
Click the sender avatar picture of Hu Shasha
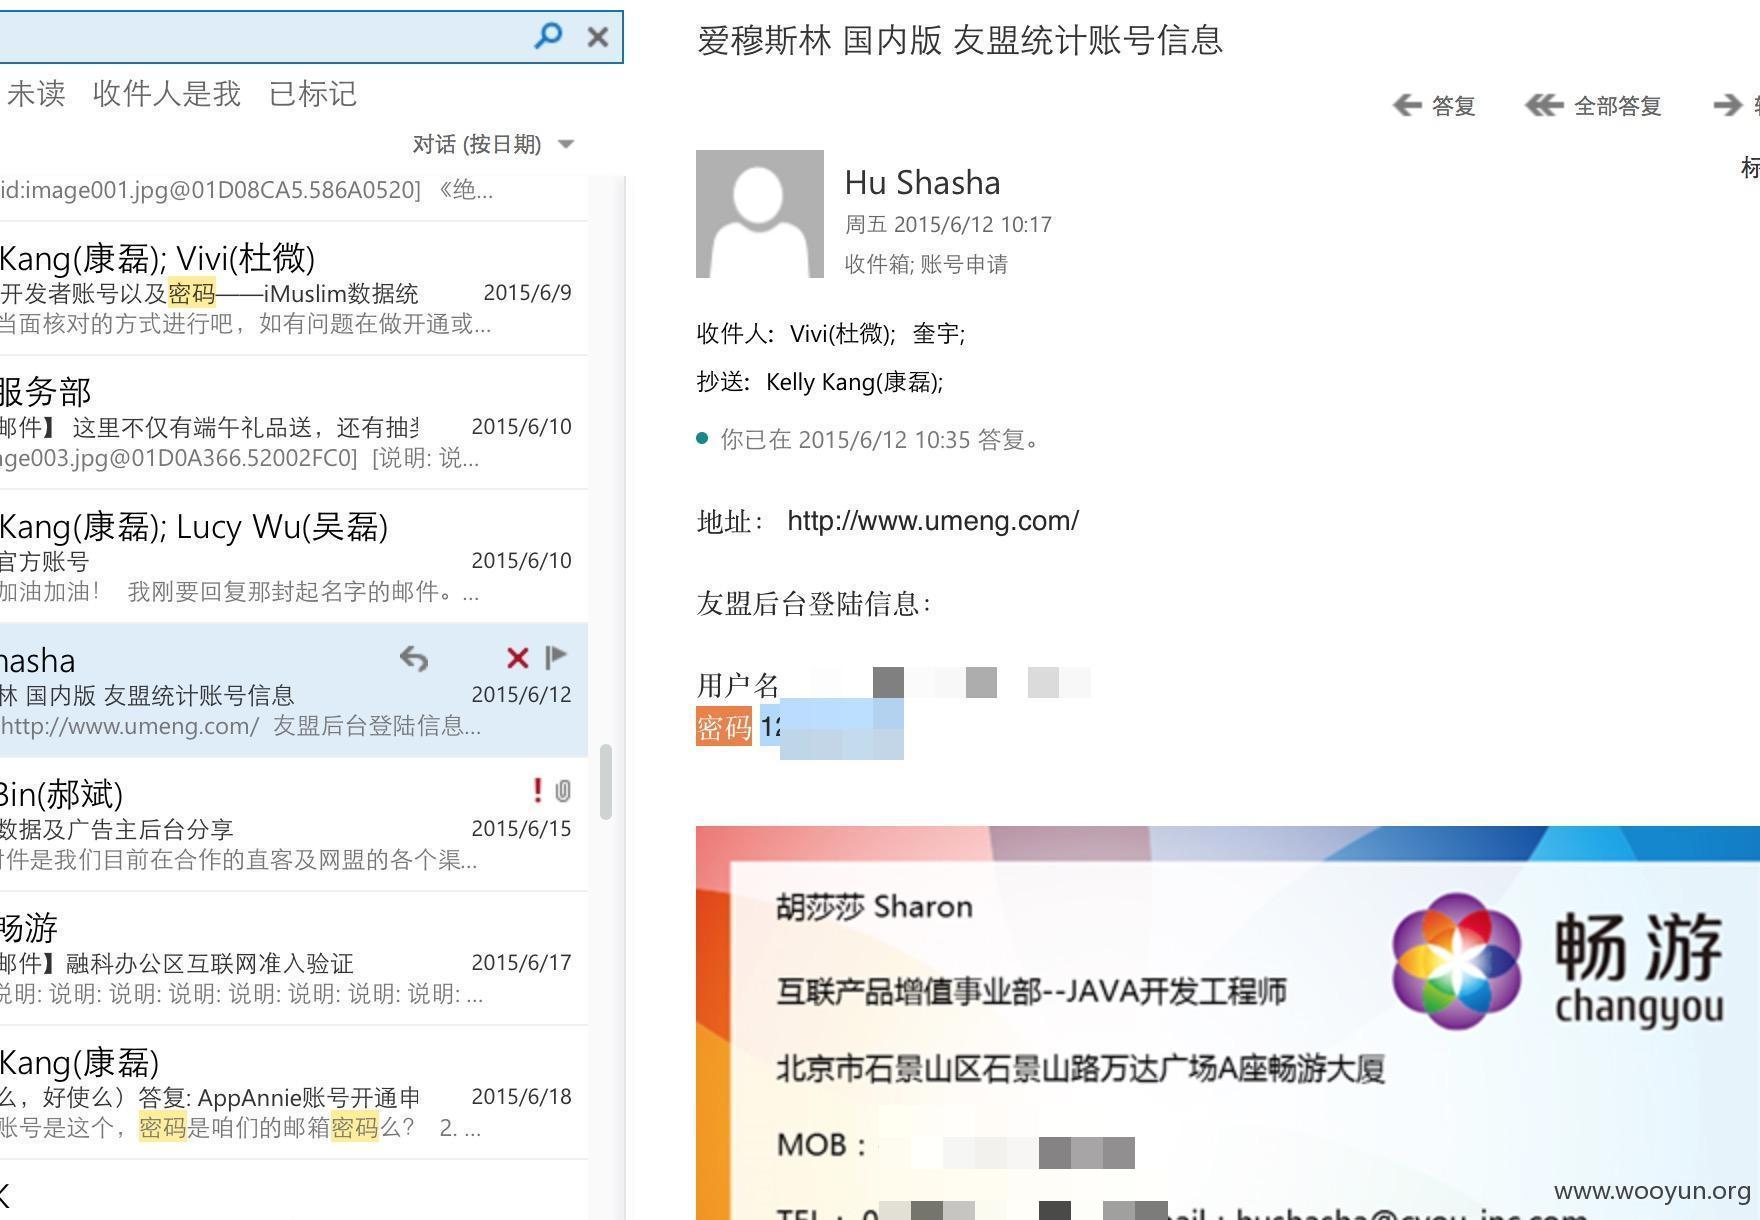point(760,214)
